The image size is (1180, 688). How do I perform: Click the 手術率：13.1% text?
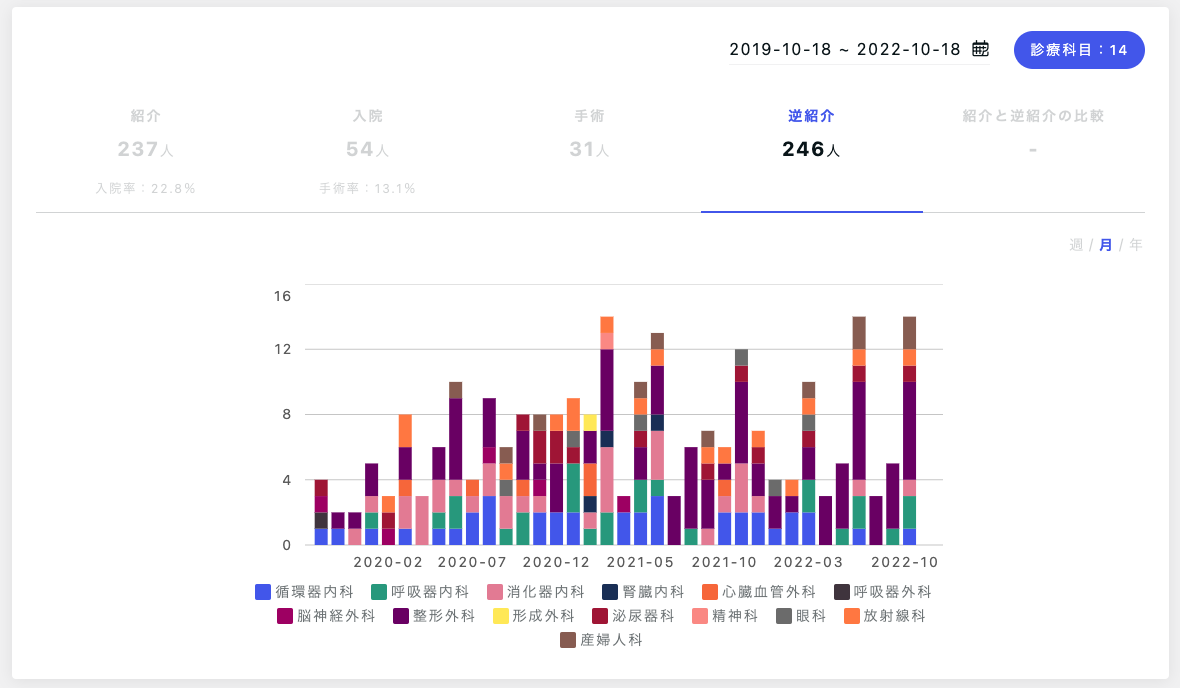(x=367, y=188)
